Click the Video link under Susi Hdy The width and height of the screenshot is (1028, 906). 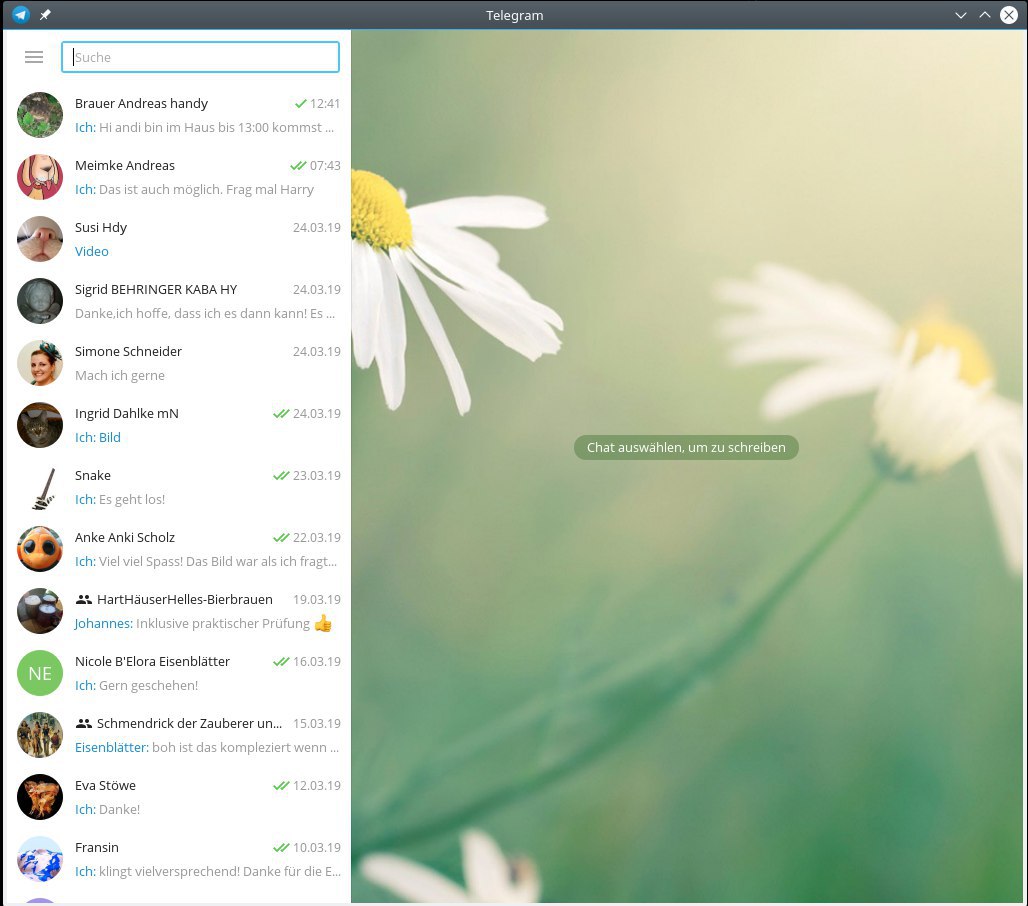coord(92,252)
